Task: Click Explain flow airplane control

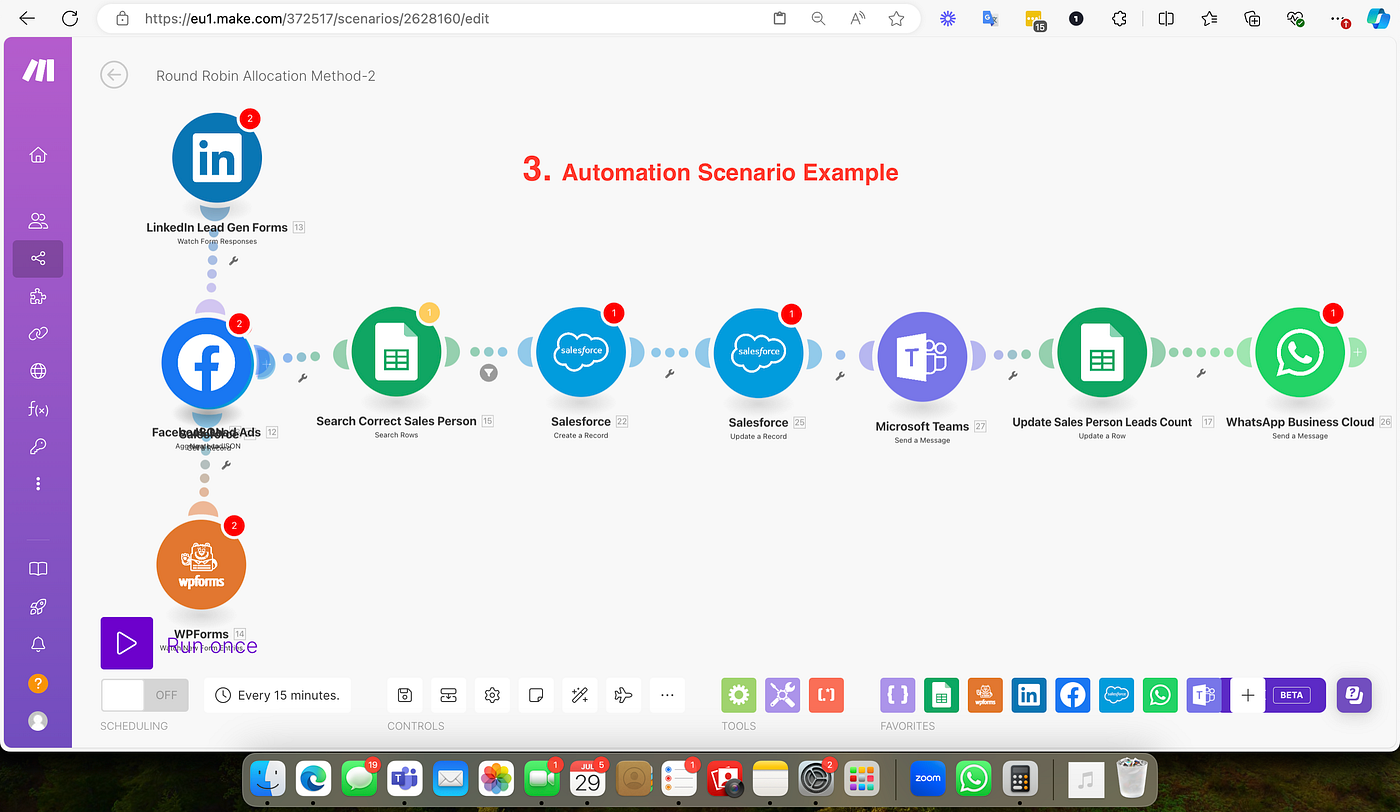Action: (624, 695)
